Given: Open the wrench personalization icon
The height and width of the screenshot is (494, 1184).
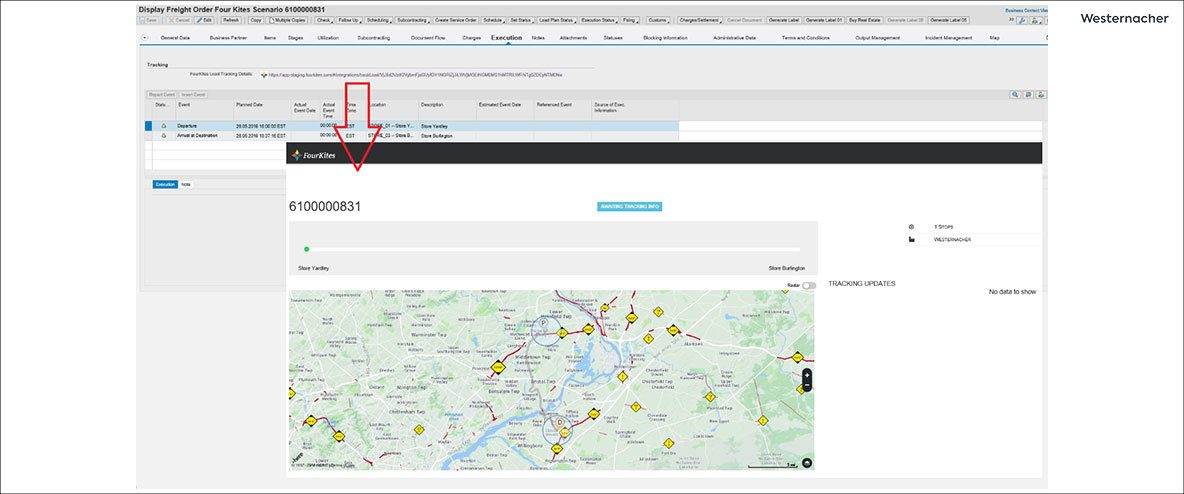Looking at the screenshot, I should 1022,20.
